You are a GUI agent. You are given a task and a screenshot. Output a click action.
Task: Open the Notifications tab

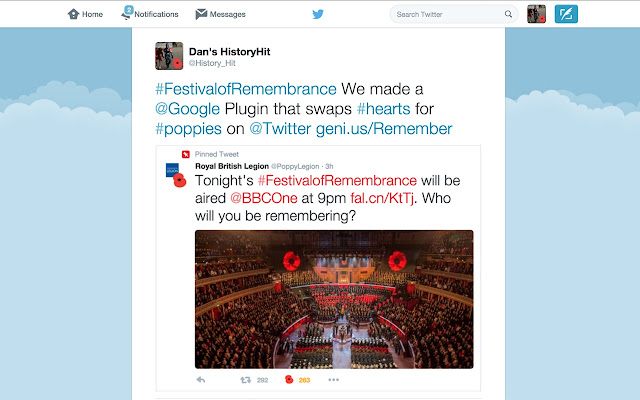click(x=150, y=13)
